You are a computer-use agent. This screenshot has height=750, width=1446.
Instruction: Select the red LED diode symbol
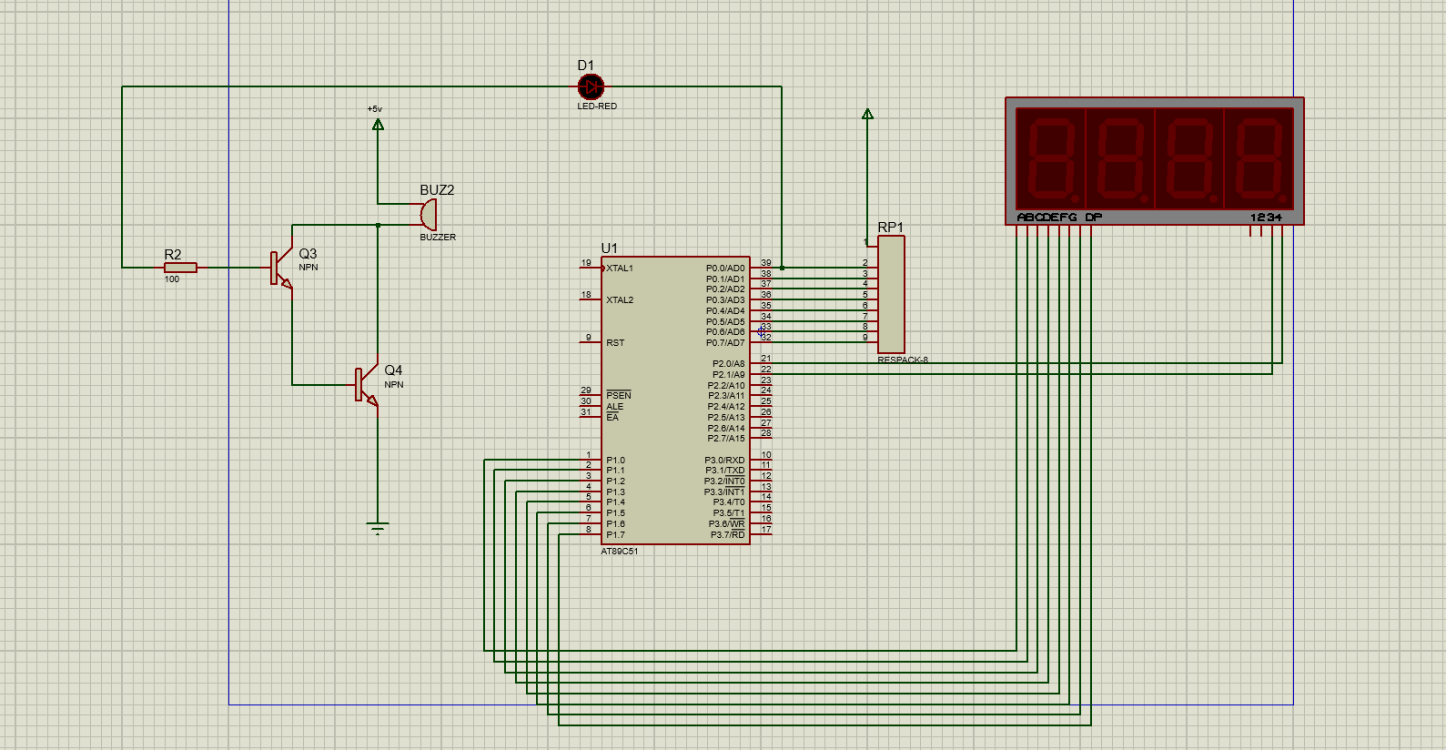(591, 87)
